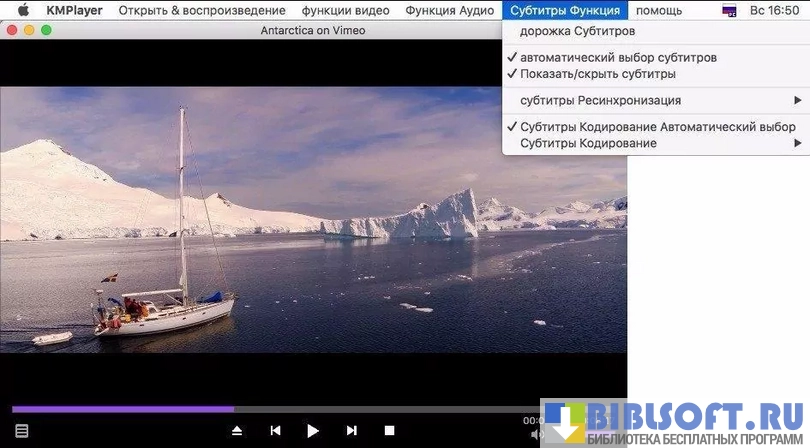This screenshot has width=810, height=448.
Task: Open the 'функции видео' menu
Action: click(345, 10)
